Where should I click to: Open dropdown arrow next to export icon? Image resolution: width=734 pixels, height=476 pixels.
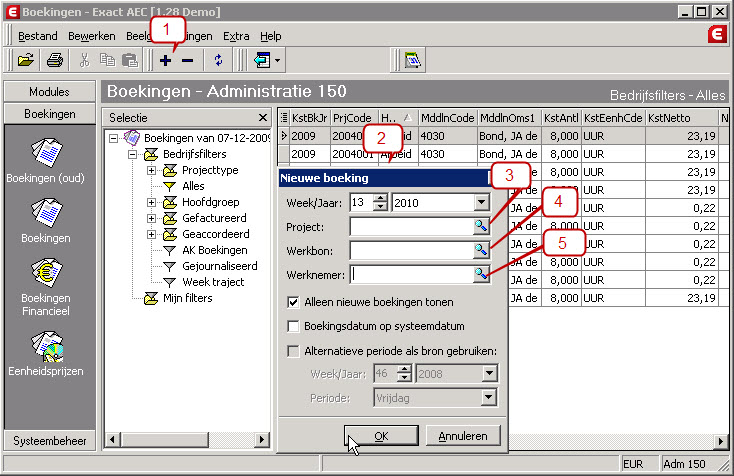point(278,60)
